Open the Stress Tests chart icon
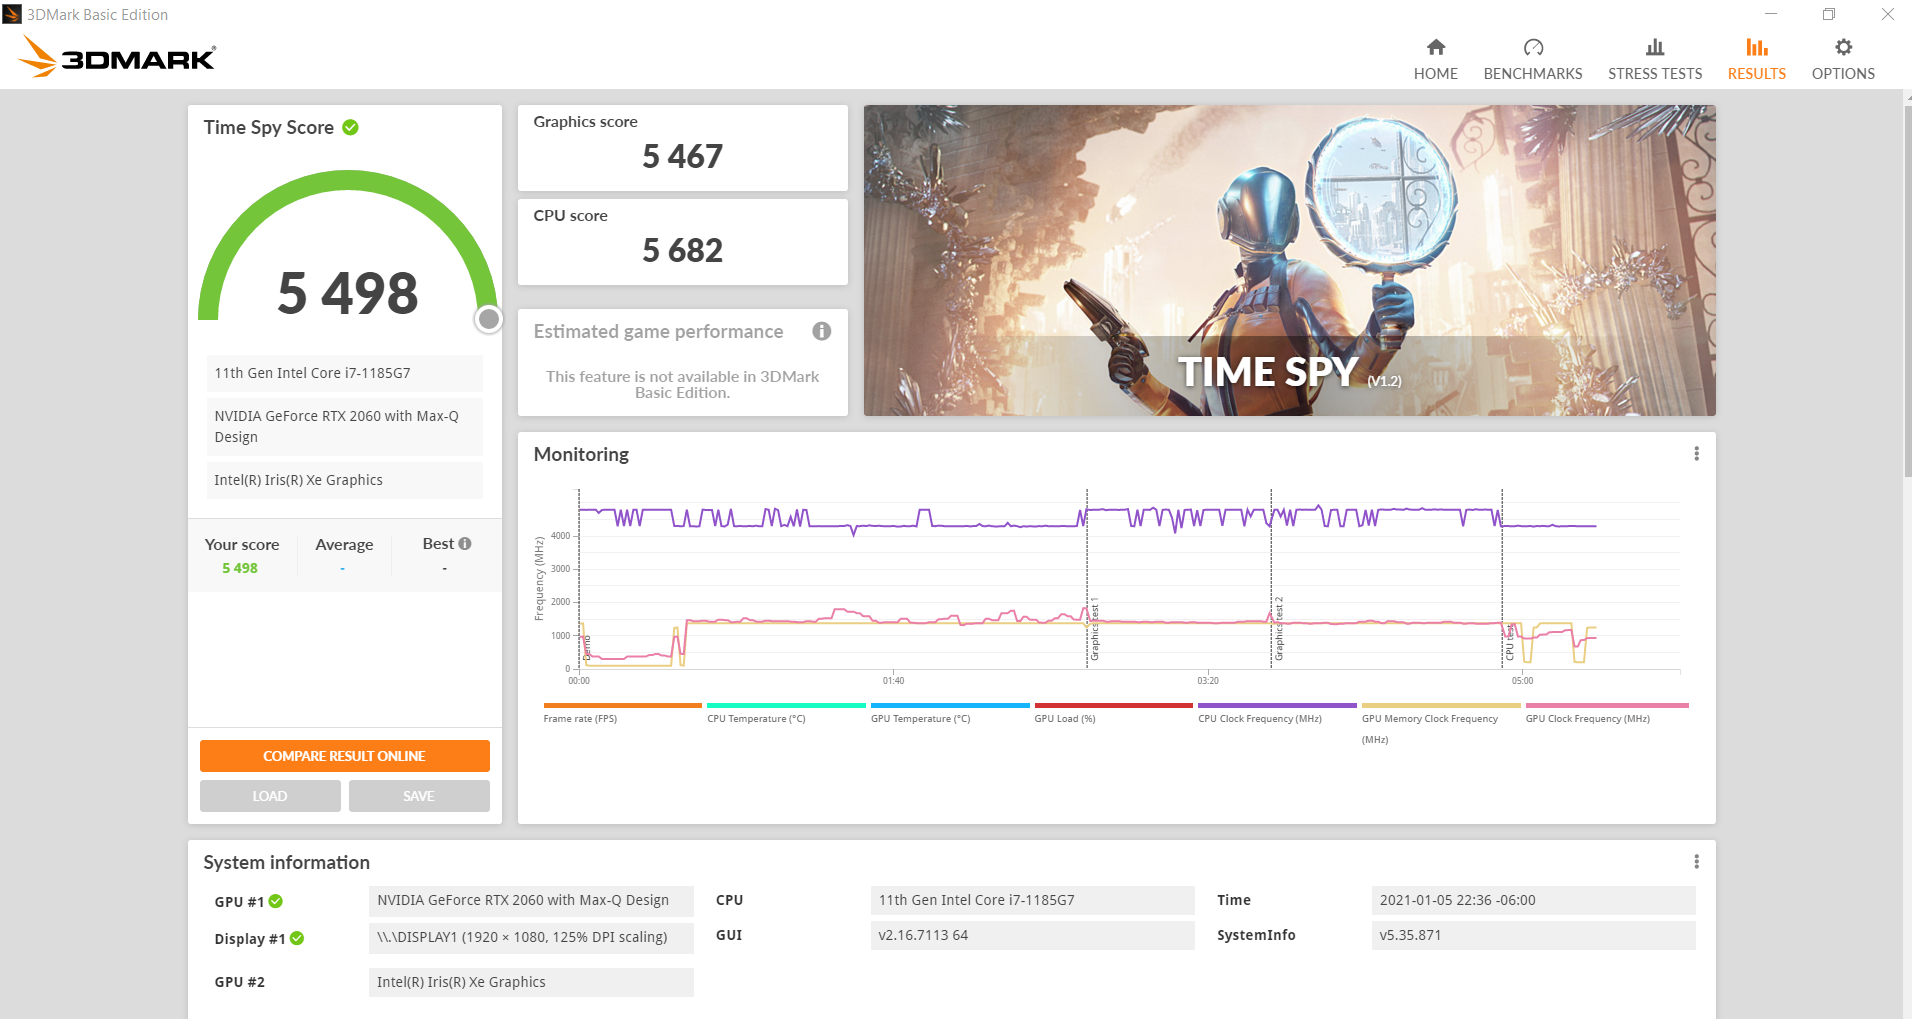Viewport: 1912px width, 1019px height. tap(1655, 47)
